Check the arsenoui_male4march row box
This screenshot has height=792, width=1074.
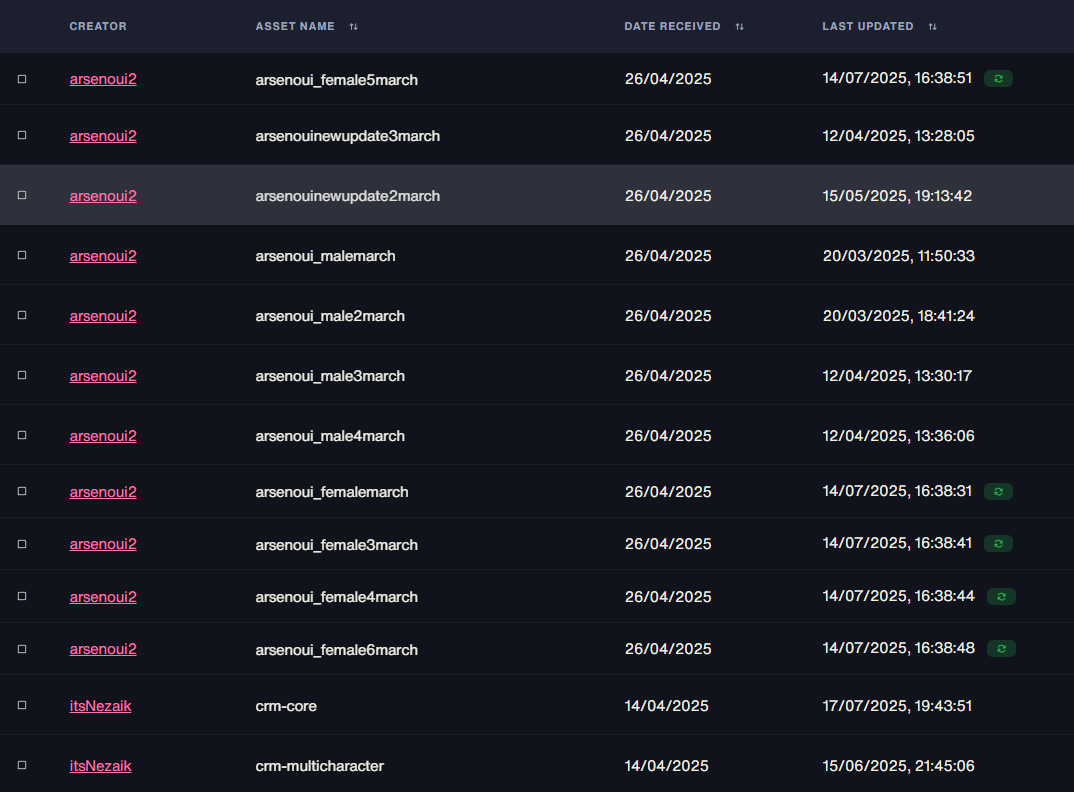pos(22,435)
